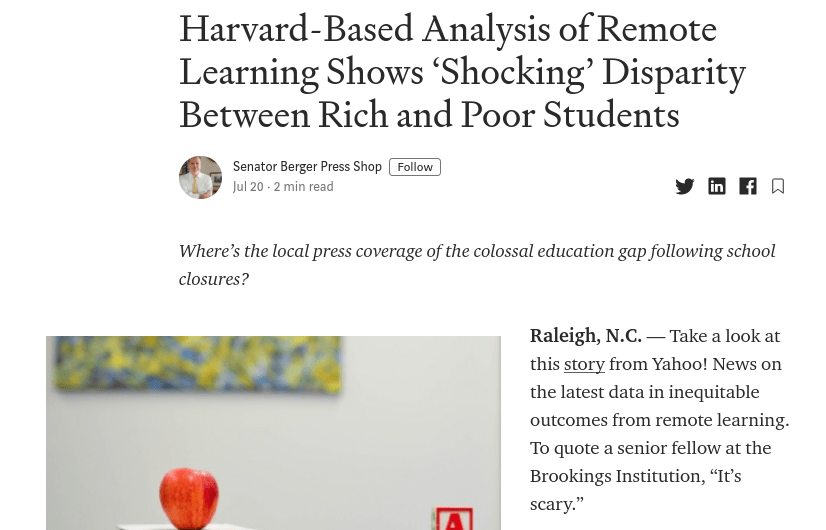Image resolution: width=826 pixels, height=530 pixels.
Task: Share the article on LinkedIn
Action: click(717, 186)
